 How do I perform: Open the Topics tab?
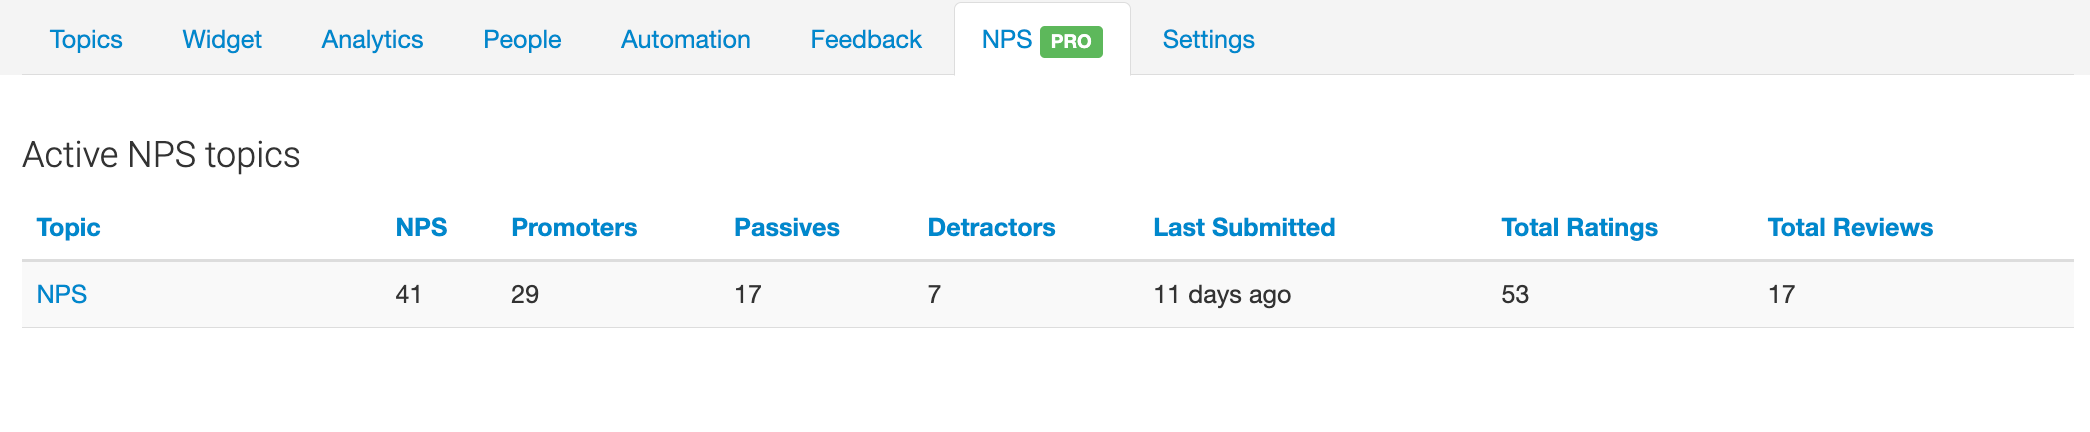click(86, 40)
